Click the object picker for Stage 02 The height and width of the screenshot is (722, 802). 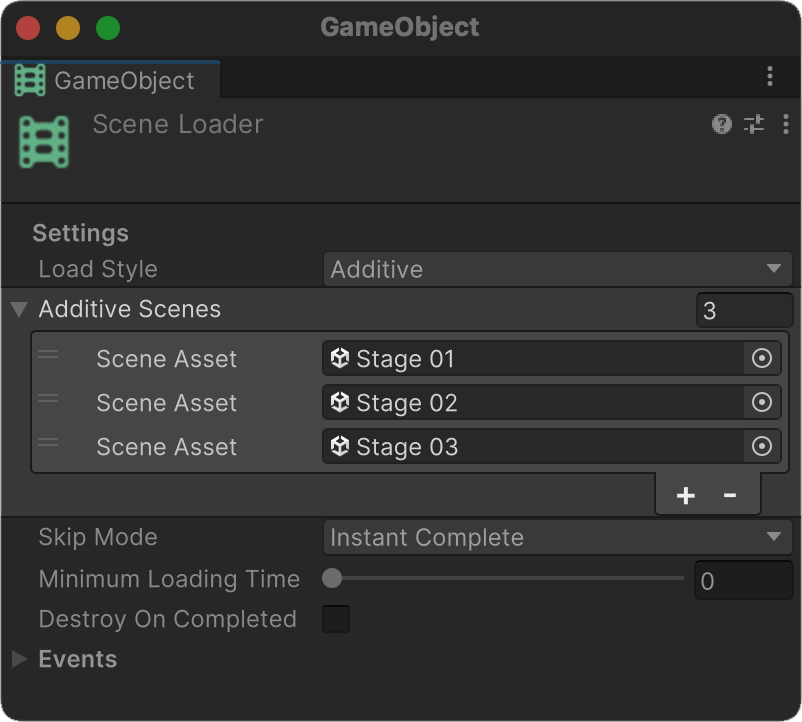click(762, 402)
